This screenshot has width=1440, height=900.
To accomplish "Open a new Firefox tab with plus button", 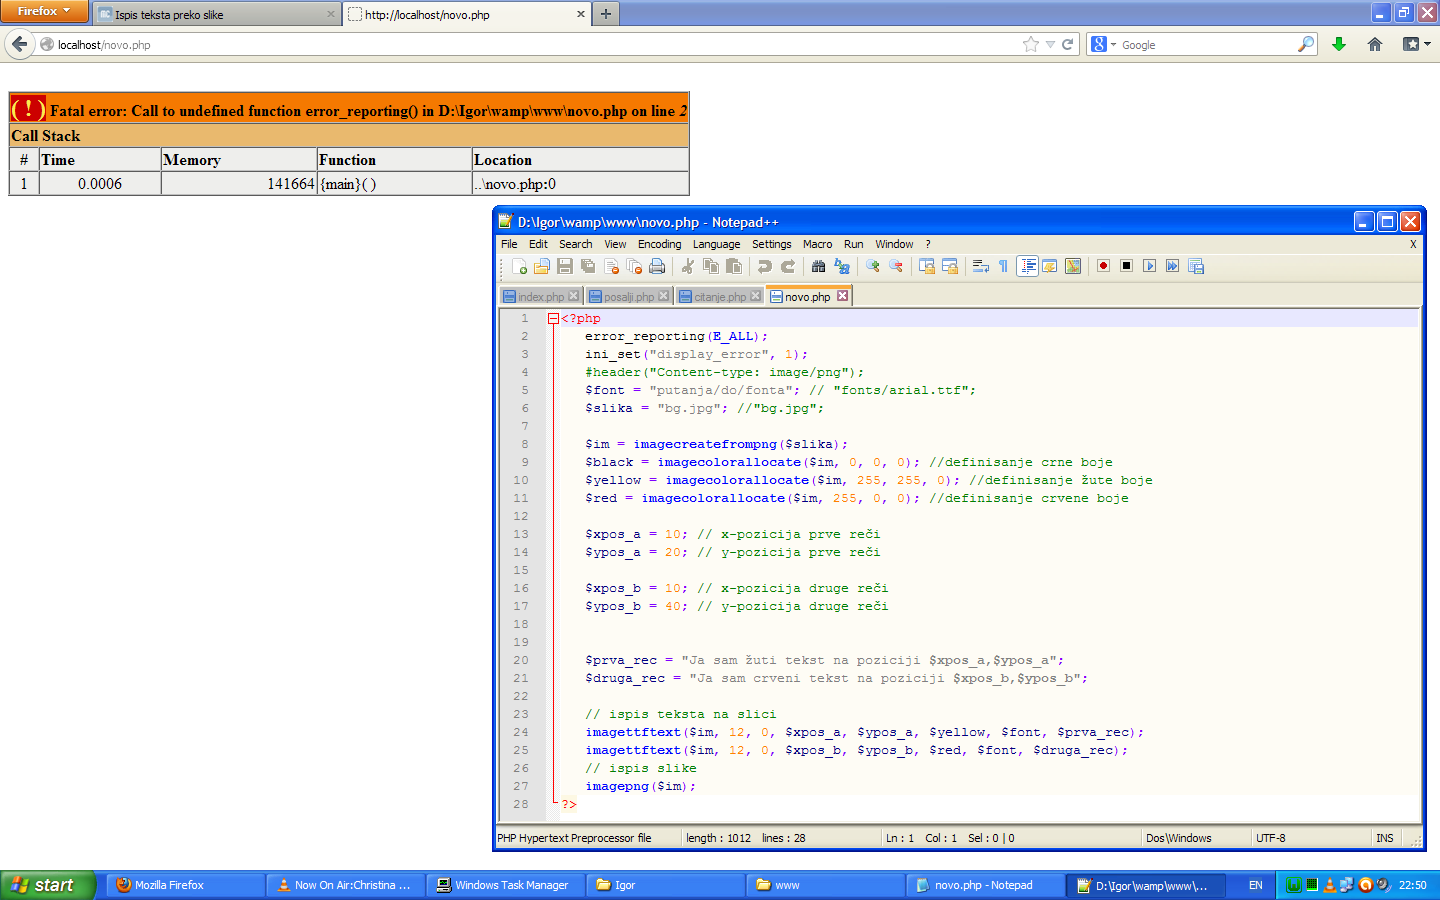I will pyautogui.click(x=606, y=14).
